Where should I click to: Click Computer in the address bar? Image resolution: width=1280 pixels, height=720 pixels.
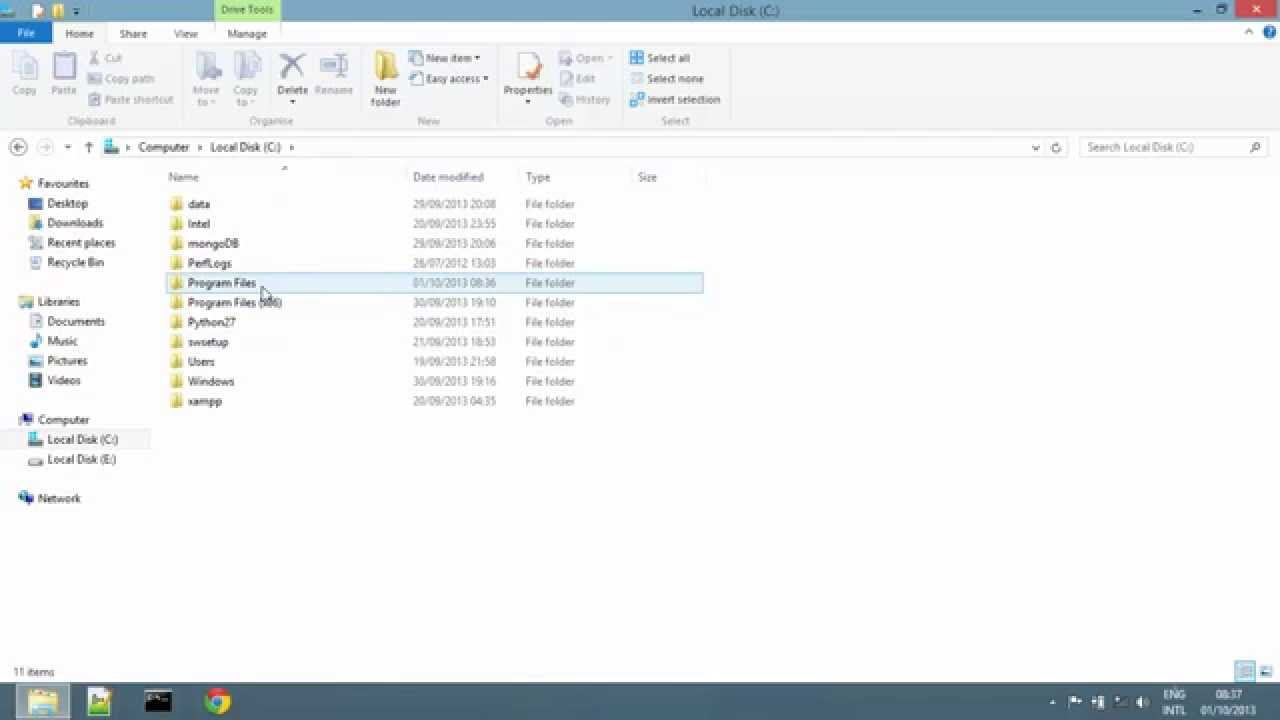pyautogui.click(x=164, y=147)
